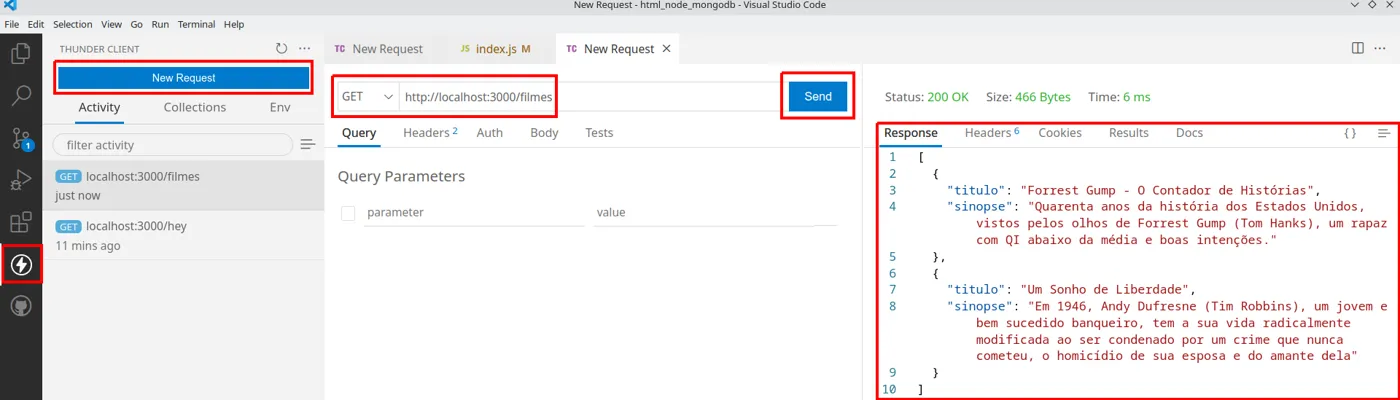The image size is (1400, 400).
Task: Open the GitHub icon in the activity bar
Action: (20, 306)
